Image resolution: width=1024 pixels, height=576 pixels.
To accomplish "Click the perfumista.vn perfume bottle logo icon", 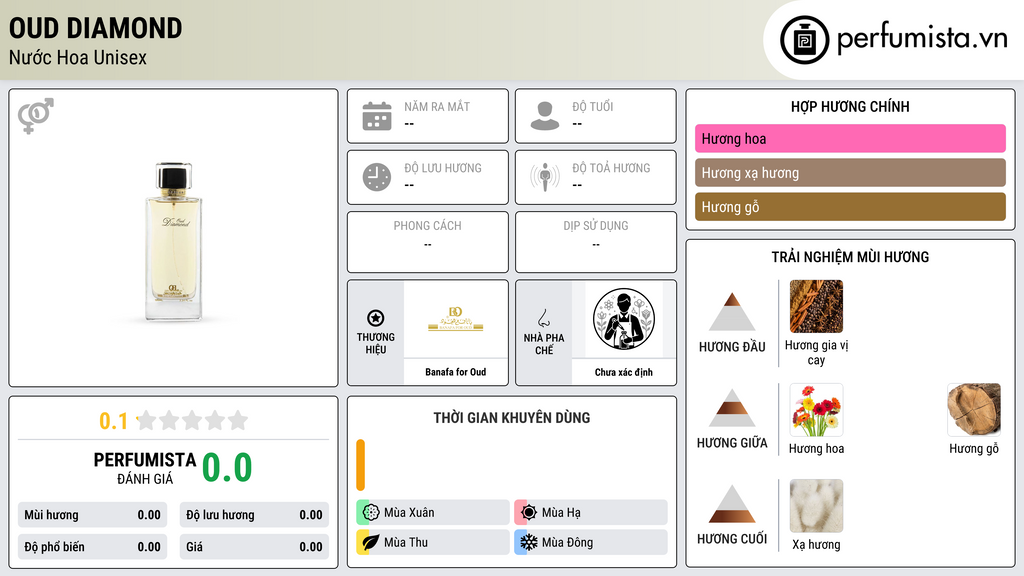I will 804,40.
